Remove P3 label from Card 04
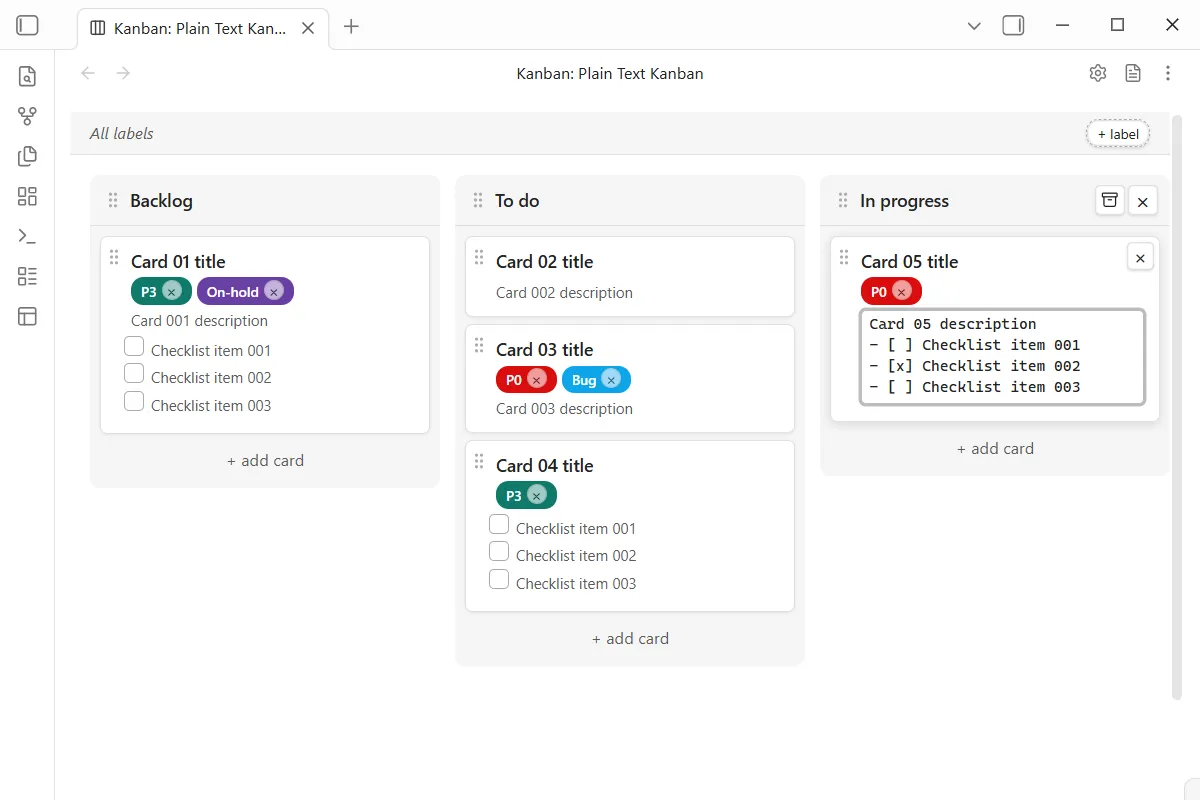This screenshot has width=1200, height=800. coord(537,495)
